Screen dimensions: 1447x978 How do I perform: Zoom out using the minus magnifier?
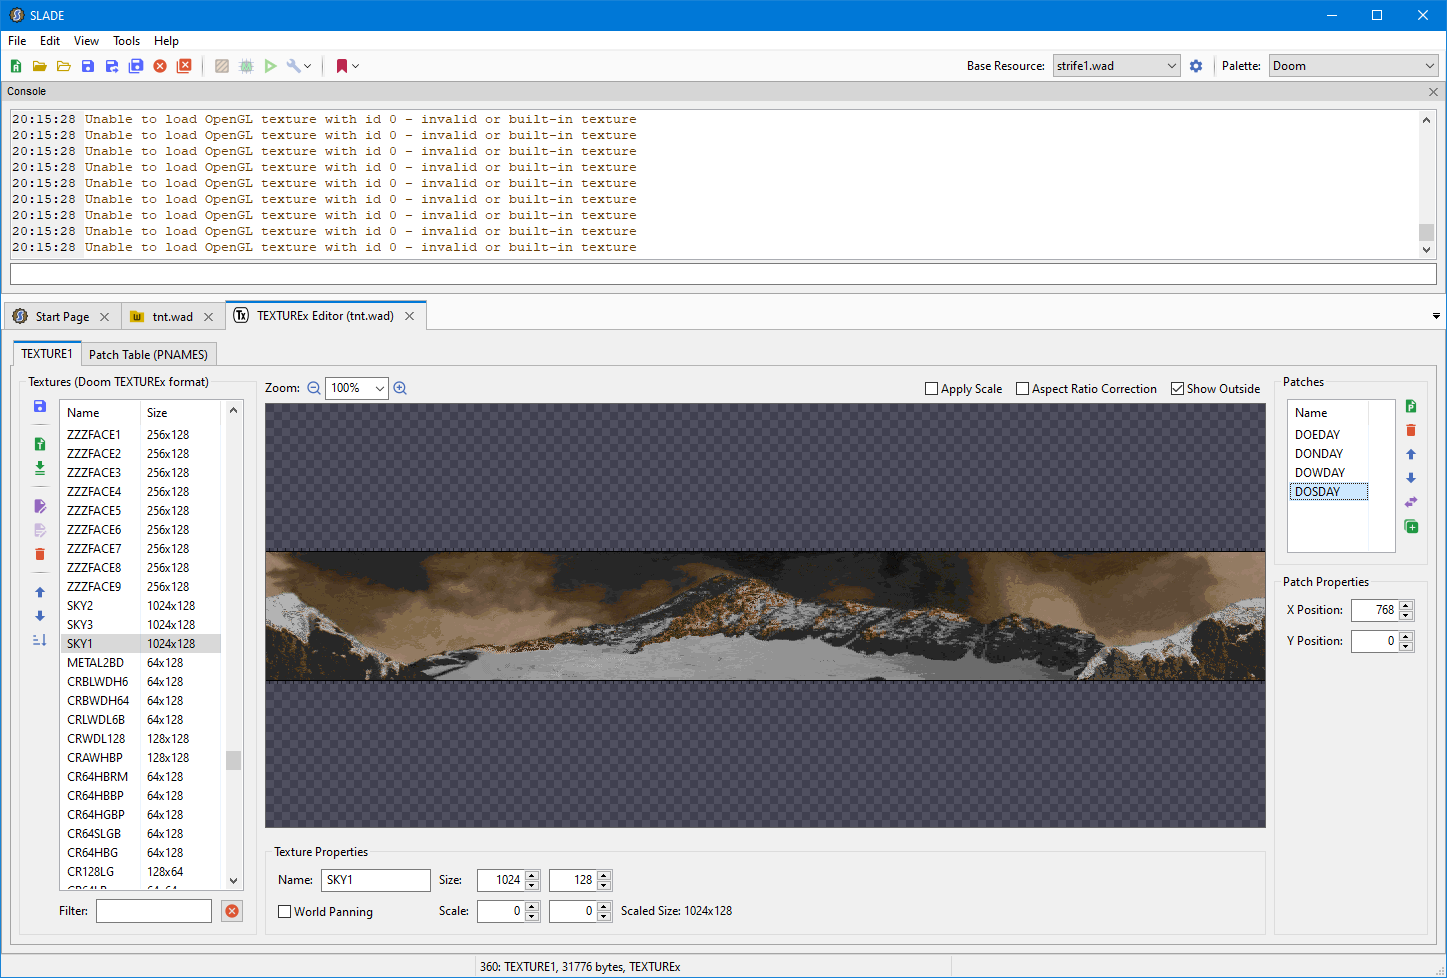coord(314,388)
